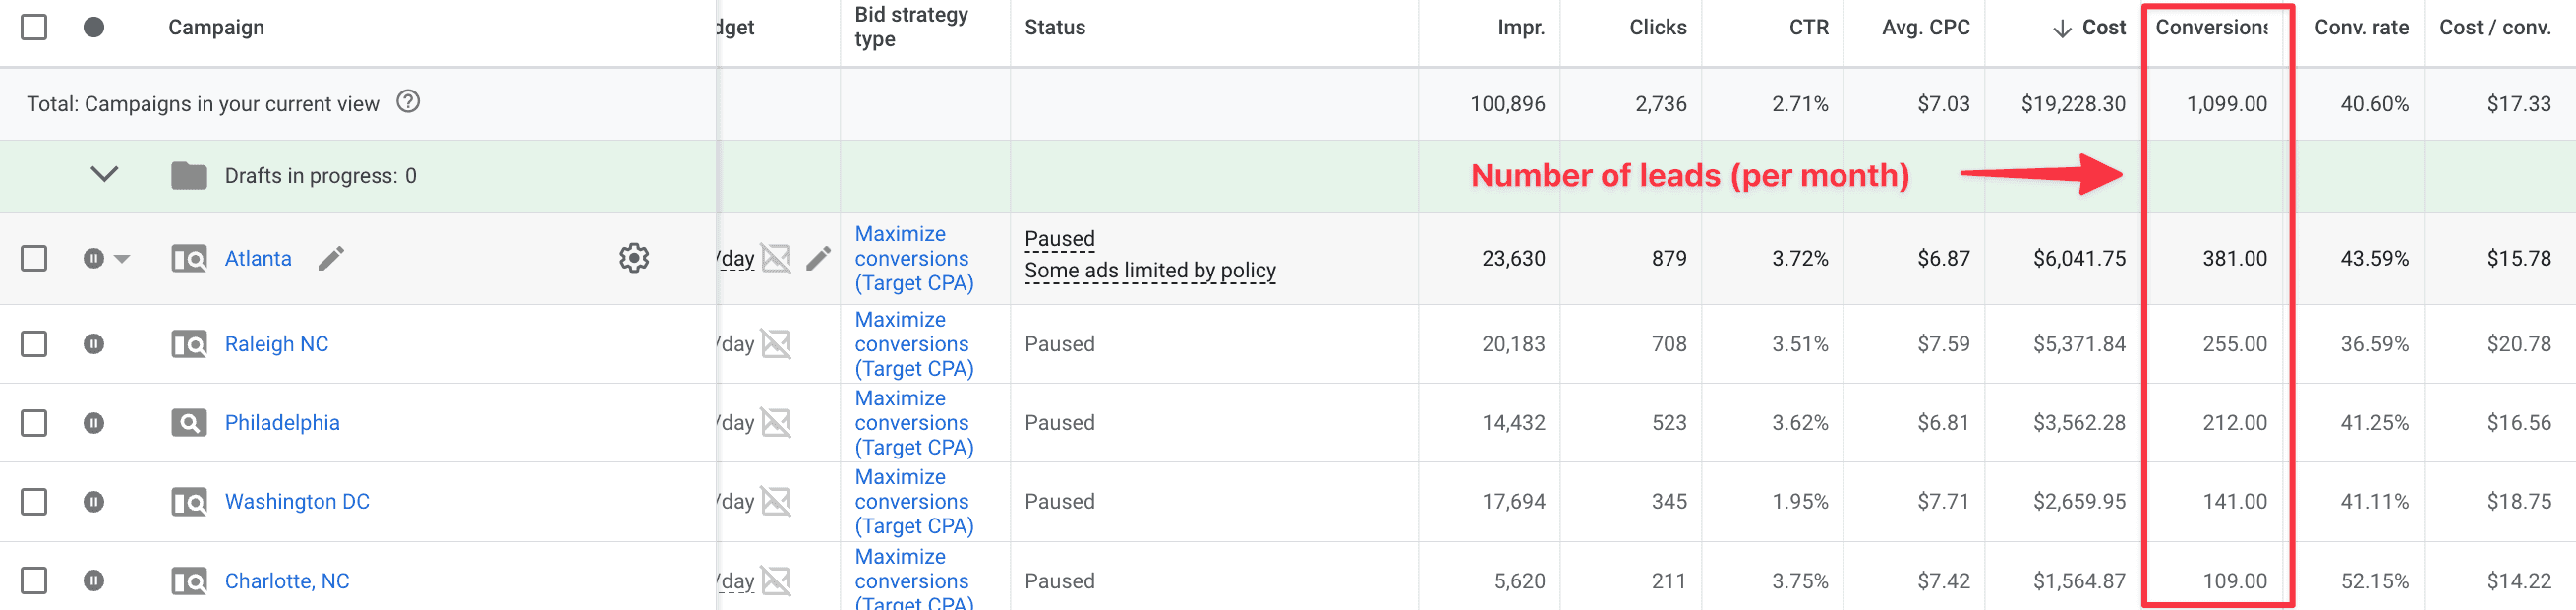Open Philadelphia's Maximize conversions bid strategy
The height and width of the screenshot is (610, 2576).
pyautogui.click(x=914, y=423)
